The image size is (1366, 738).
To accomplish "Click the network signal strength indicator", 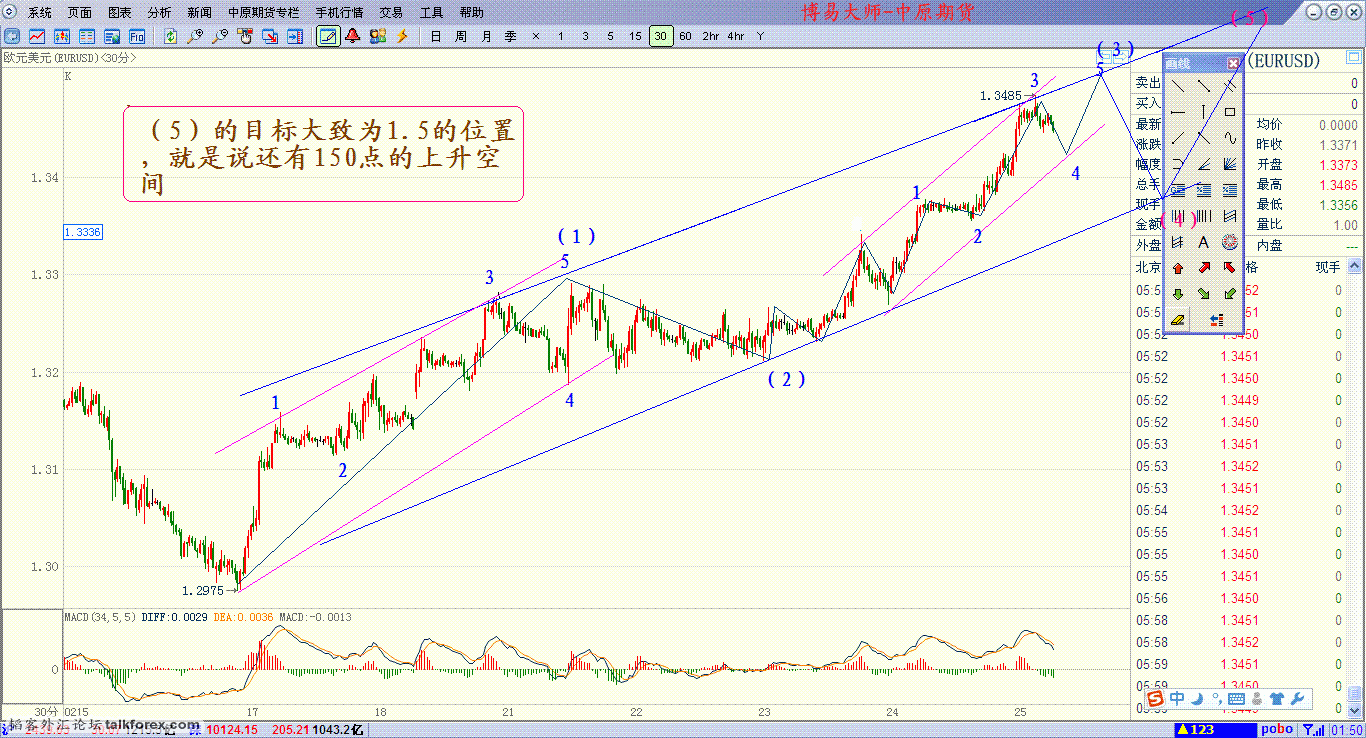I will point(1314,730).
